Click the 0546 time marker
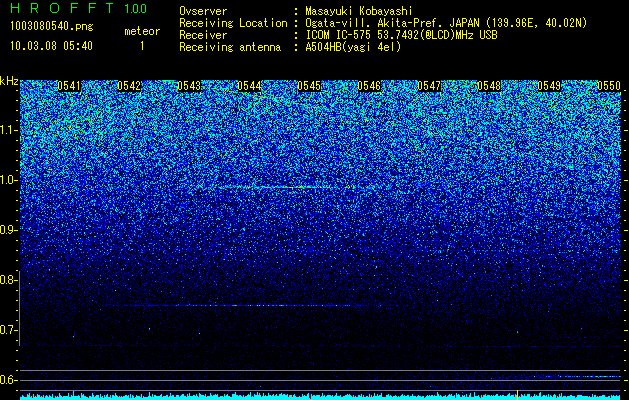 369,86
